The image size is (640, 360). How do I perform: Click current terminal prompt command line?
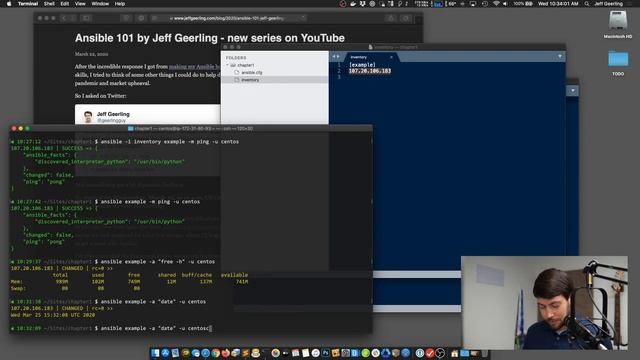pyautogui.click(x=155, y=328)
